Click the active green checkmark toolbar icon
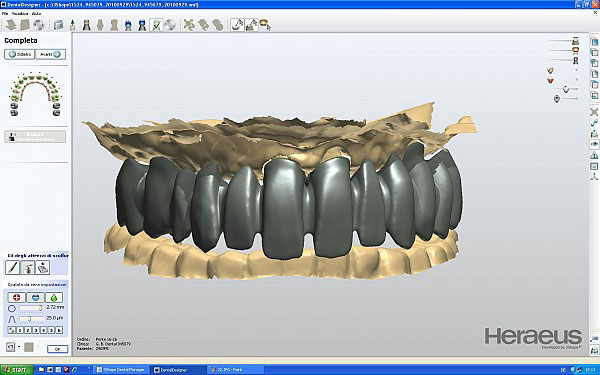This screenshot has height=375, width=600. tap(156, 25)
